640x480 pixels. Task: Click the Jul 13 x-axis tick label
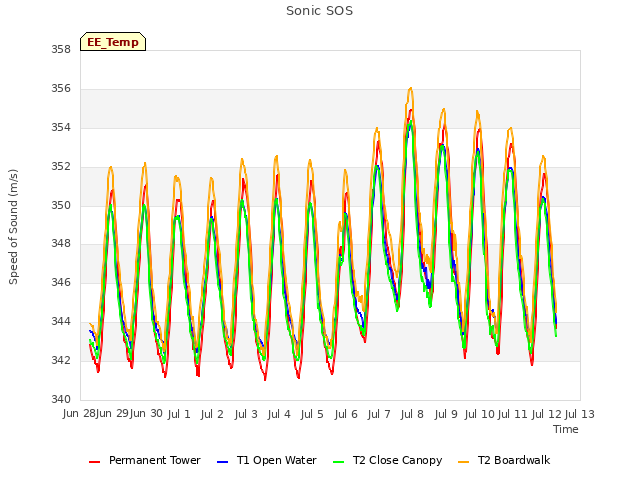click(580, 414)
